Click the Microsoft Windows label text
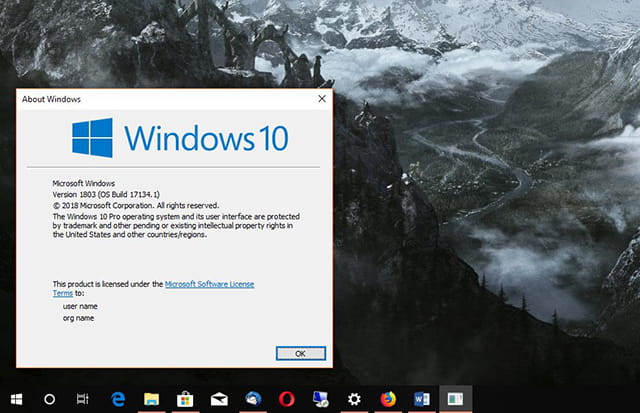This screenshot has height=413, width=640. tap(84, 184)
